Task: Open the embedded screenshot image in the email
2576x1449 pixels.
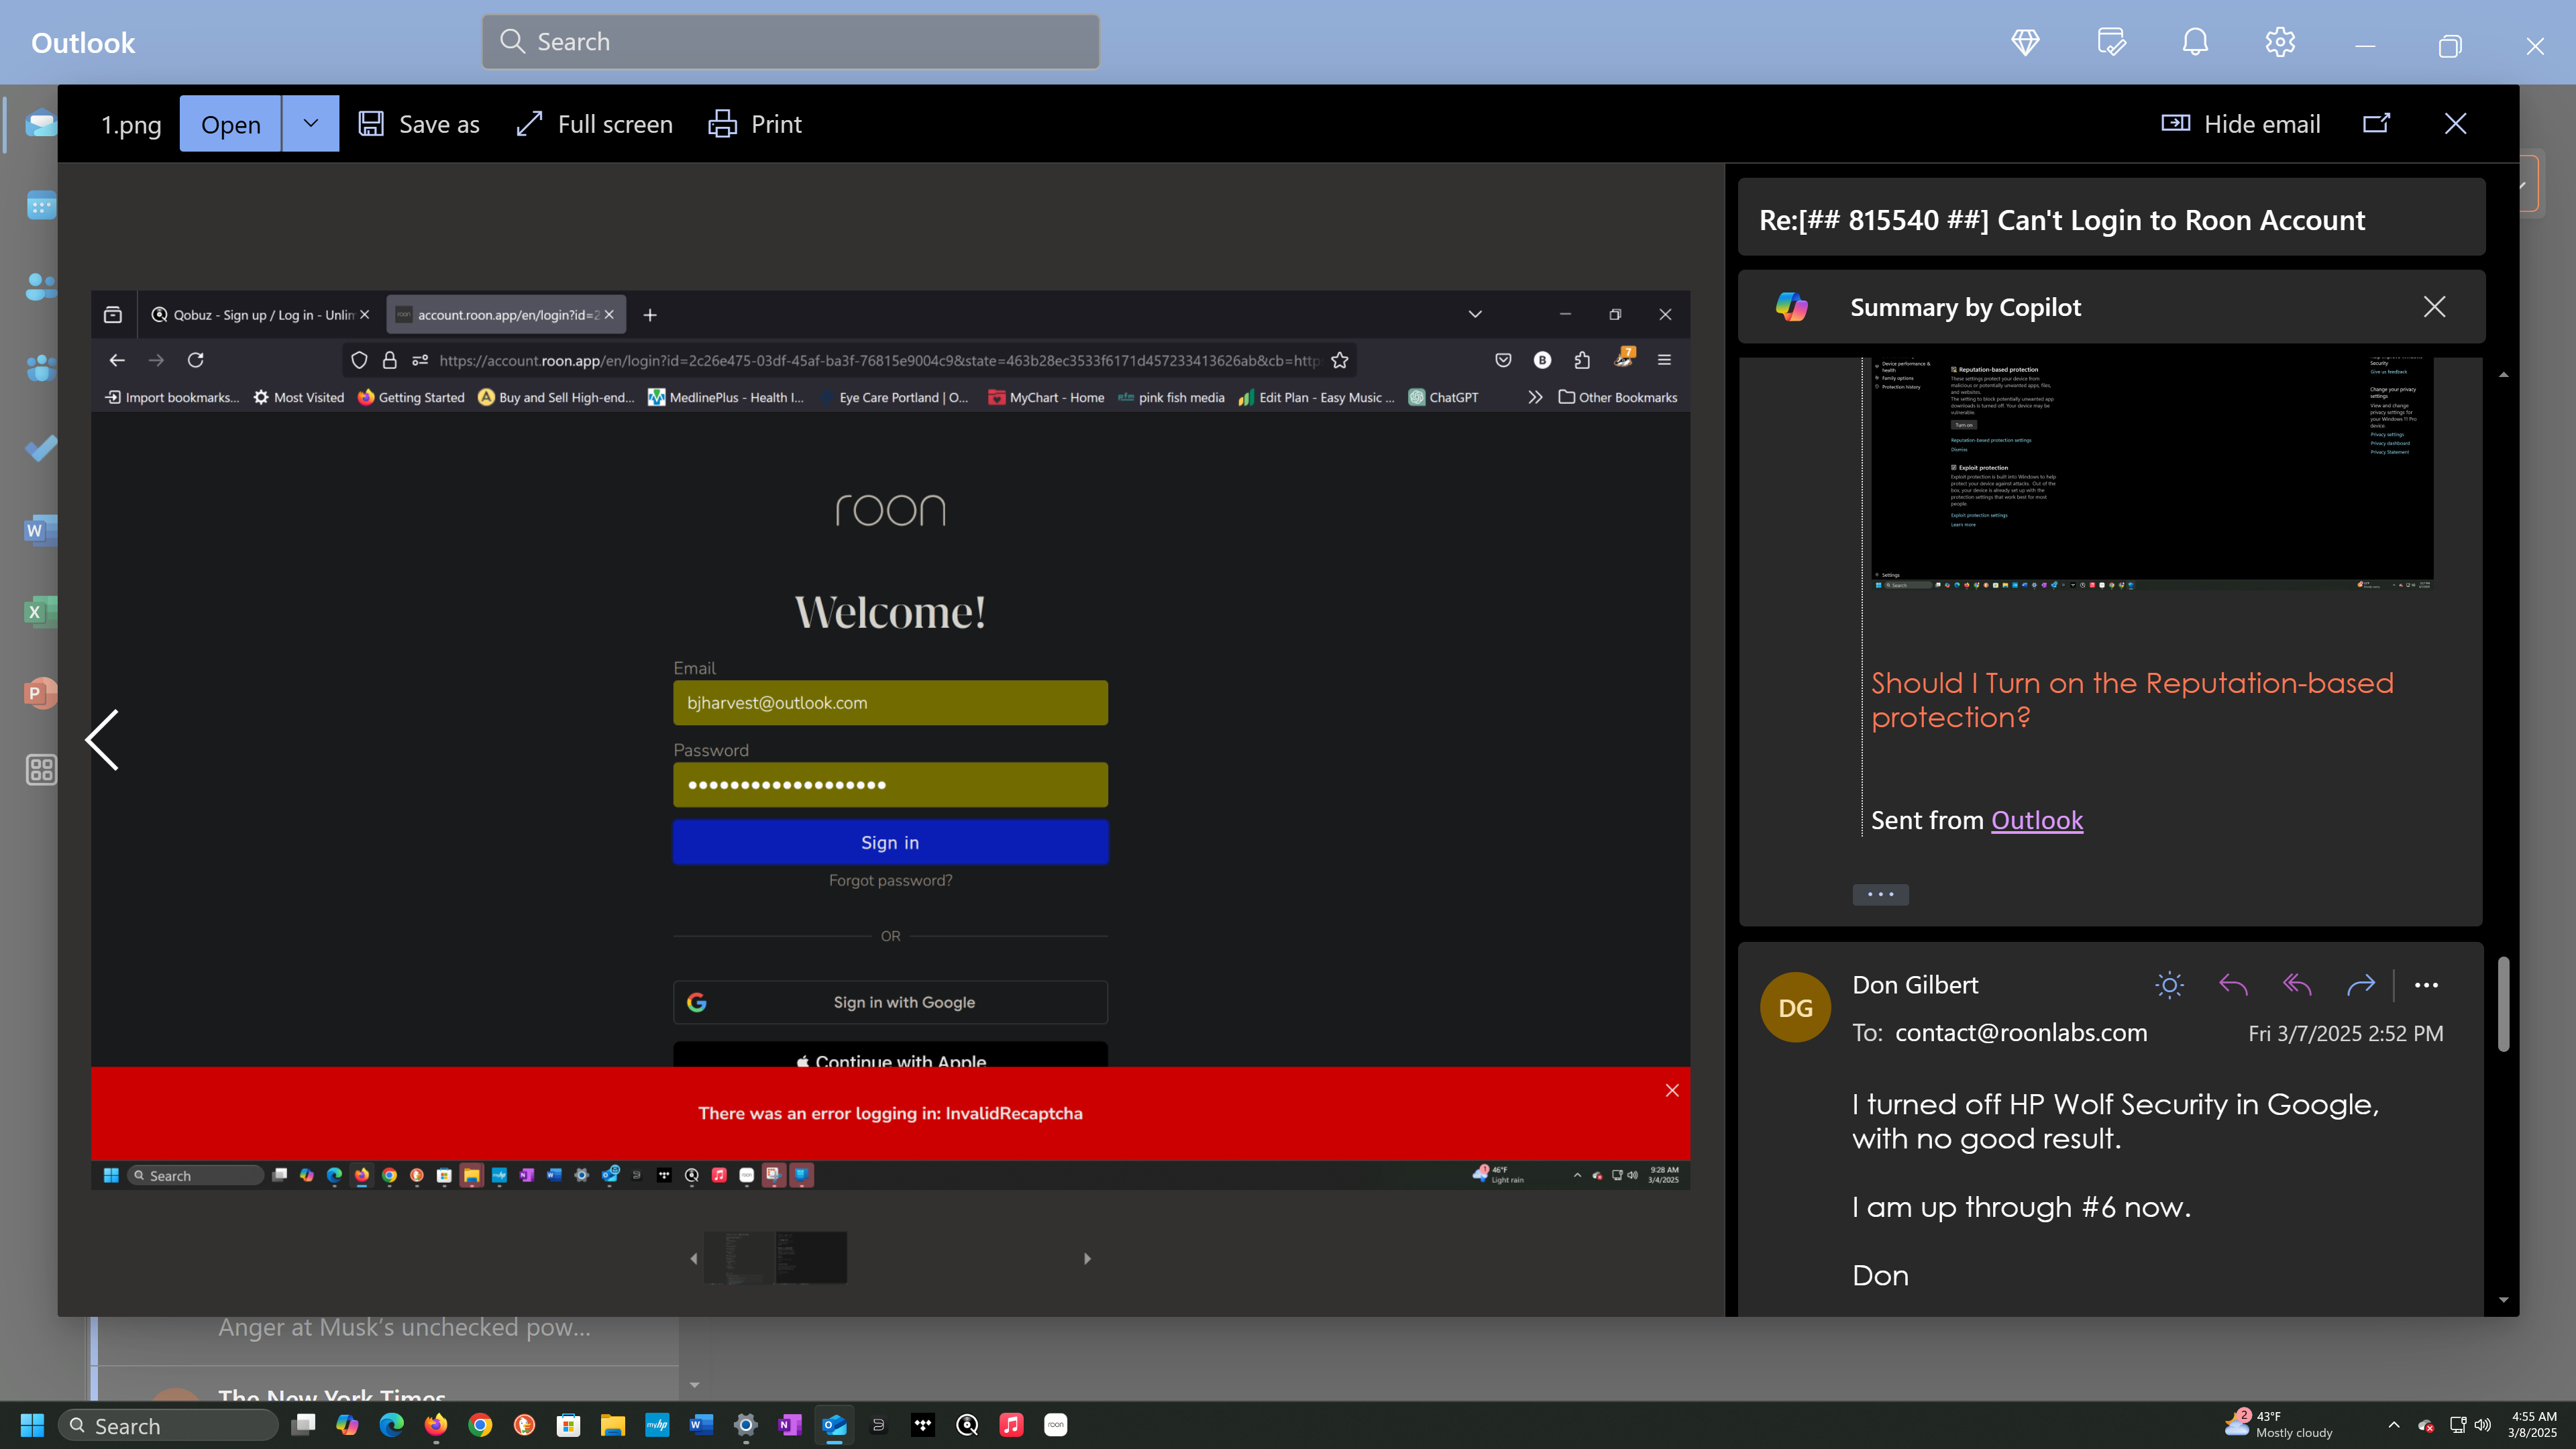Action: point(2152,474)
